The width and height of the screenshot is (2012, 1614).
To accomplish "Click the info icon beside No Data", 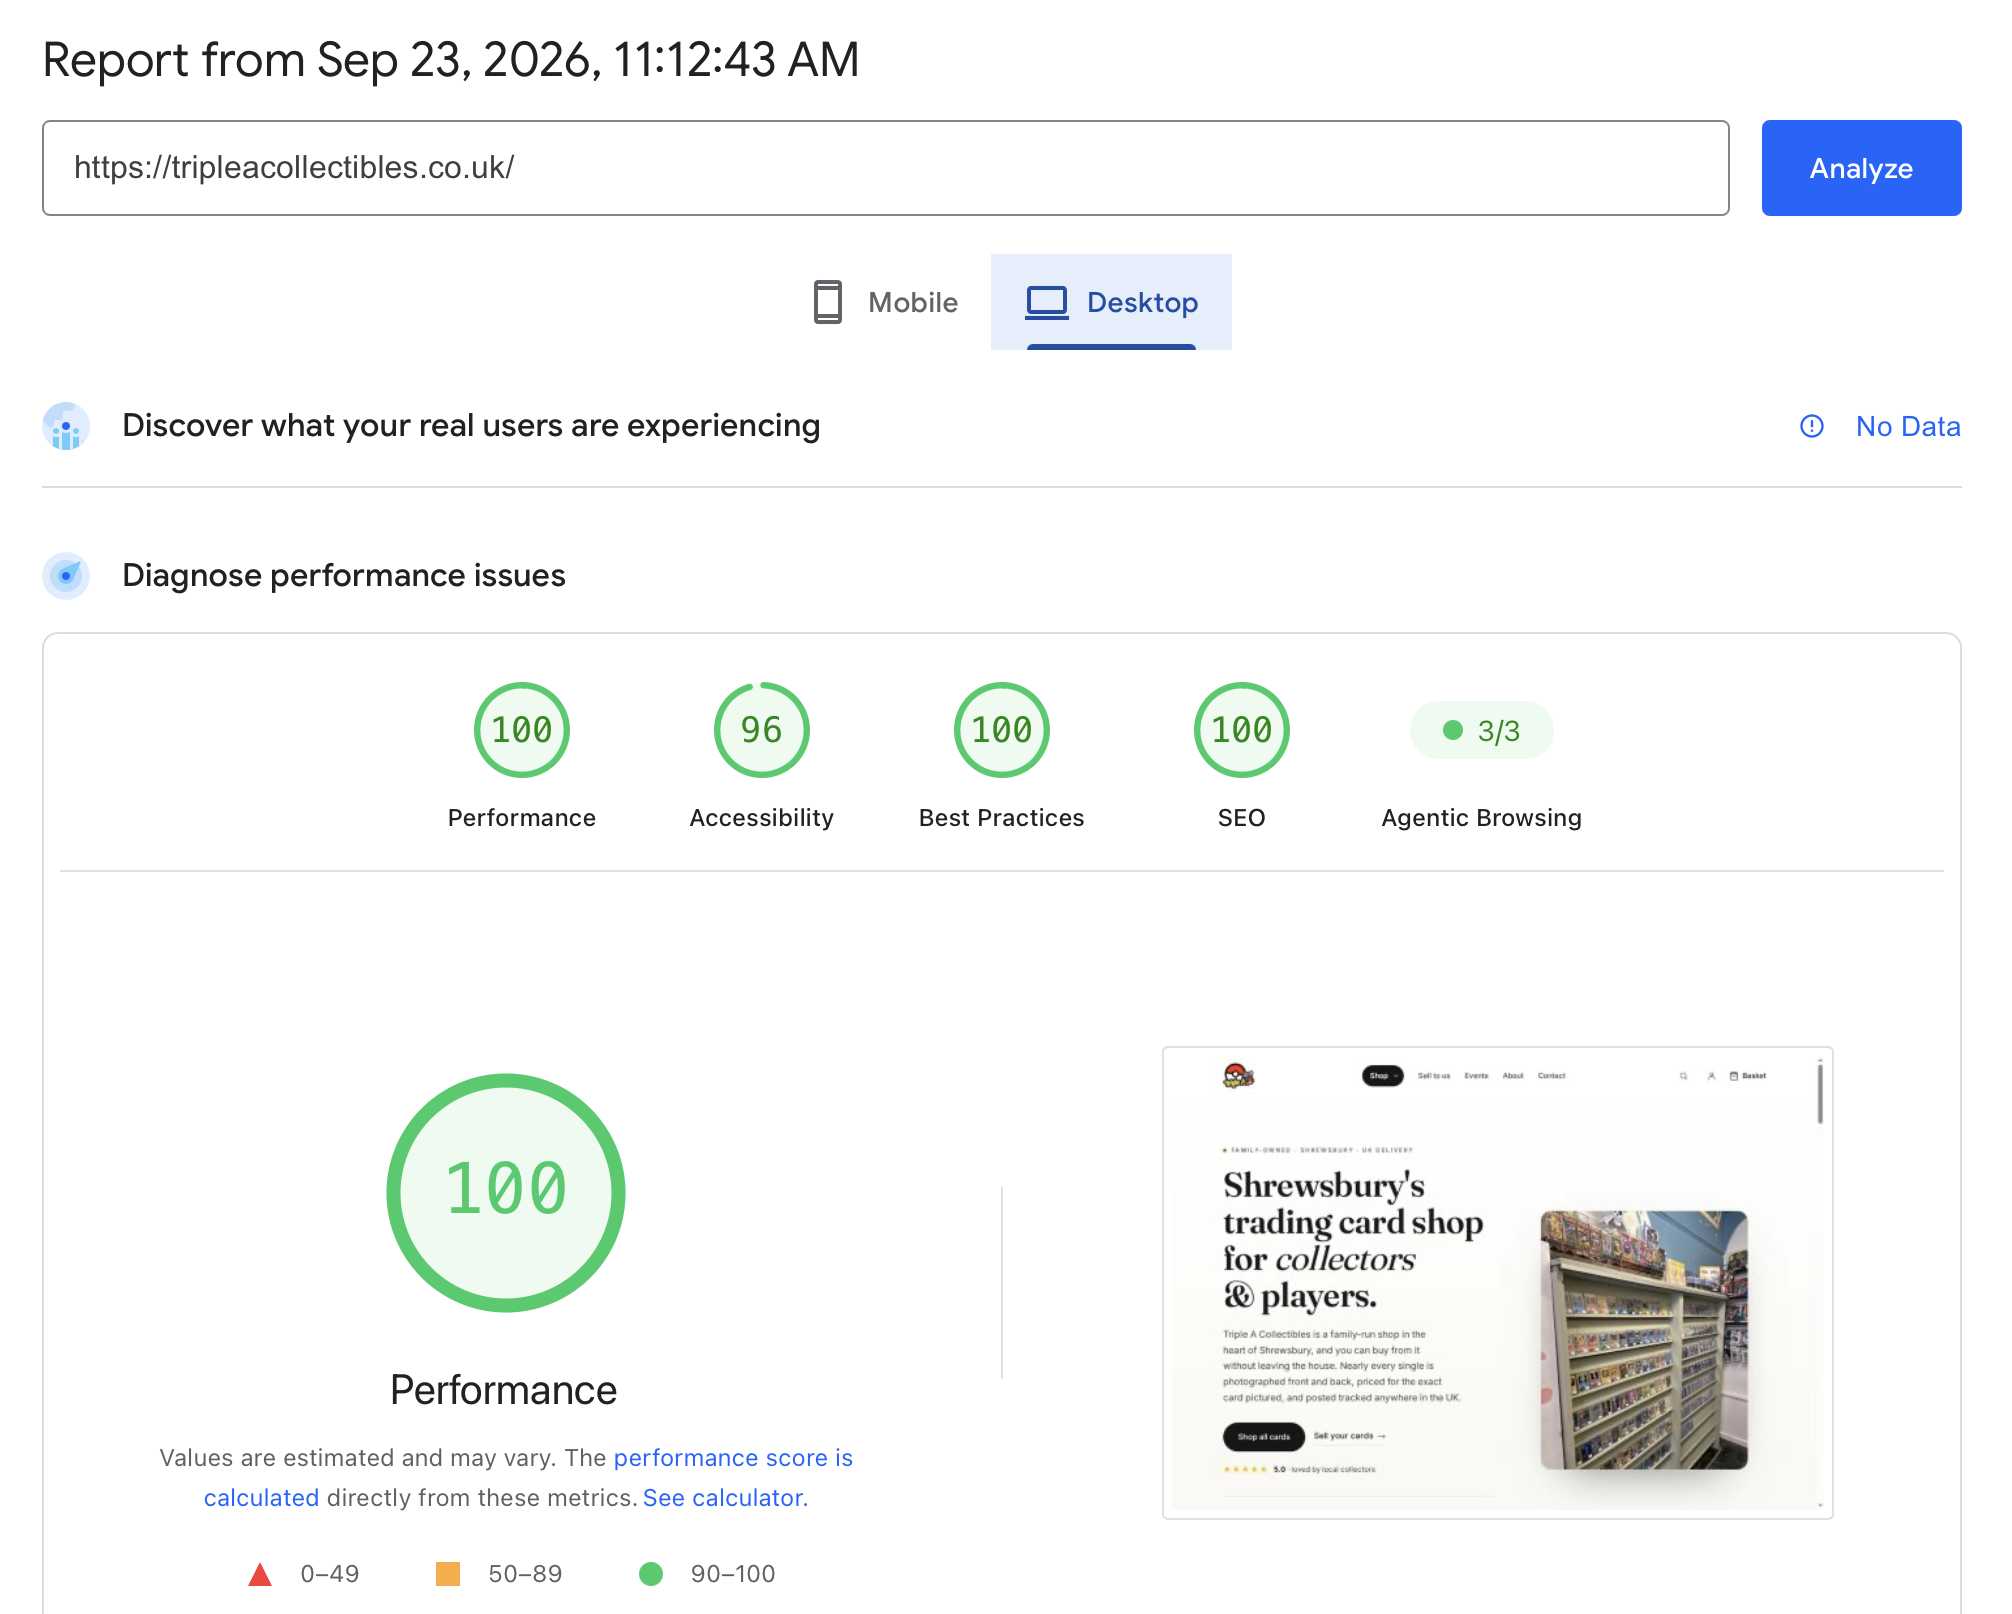I will click(1811, 426).
